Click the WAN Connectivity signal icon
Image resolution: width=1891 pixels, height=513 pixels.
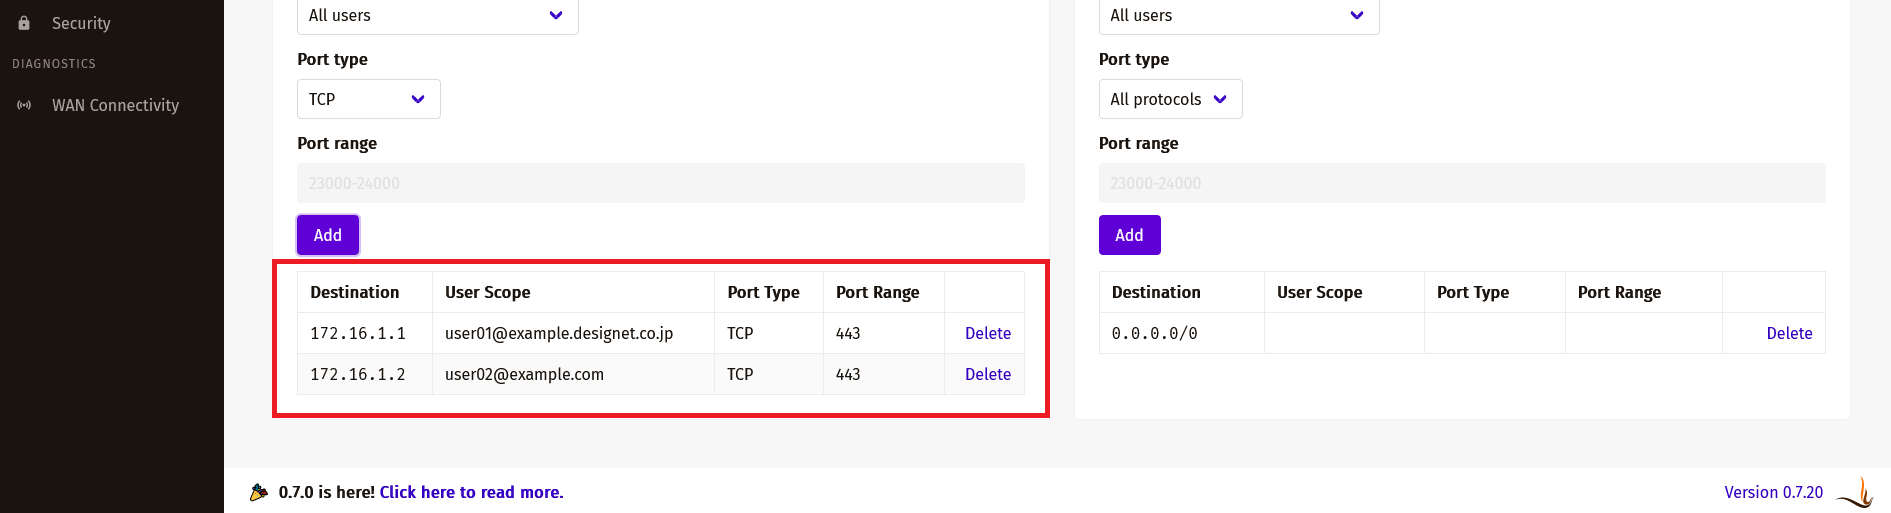(24, 105)
